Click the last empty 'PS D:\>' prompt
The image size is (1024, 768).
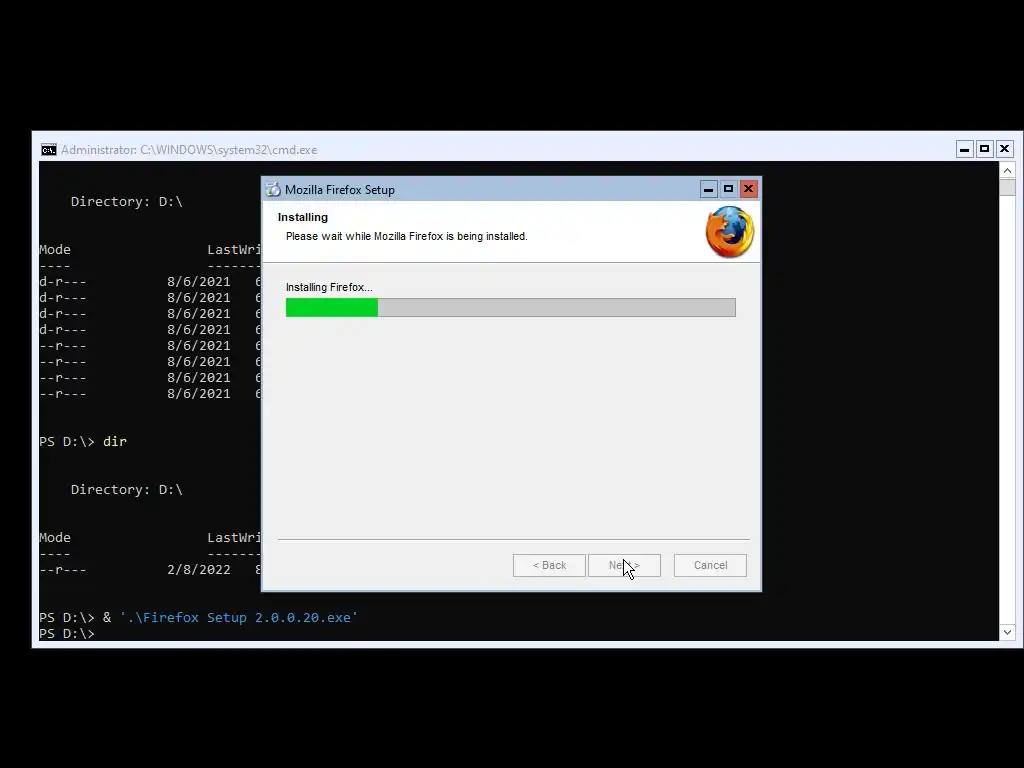coord(67,633)
